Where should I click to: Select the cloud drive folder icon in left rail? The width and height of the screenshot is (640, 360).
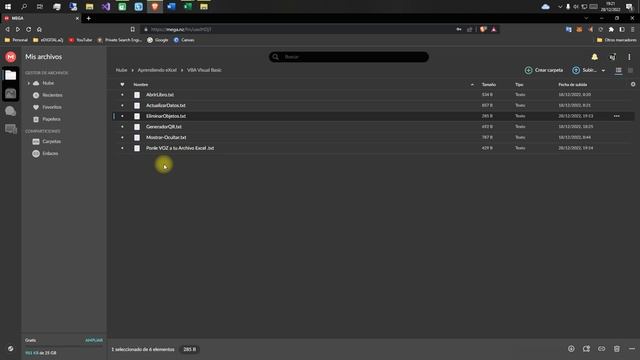point(11,75)
